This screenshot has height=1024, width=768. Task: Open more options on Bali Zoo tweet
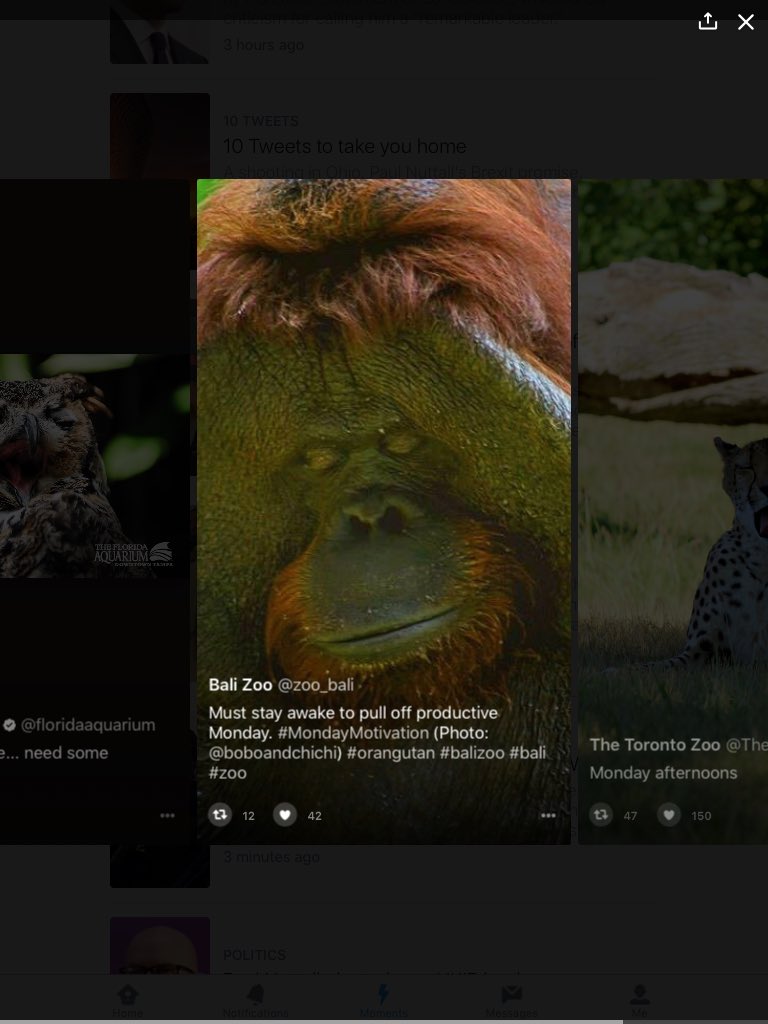[x=549, y=815]
